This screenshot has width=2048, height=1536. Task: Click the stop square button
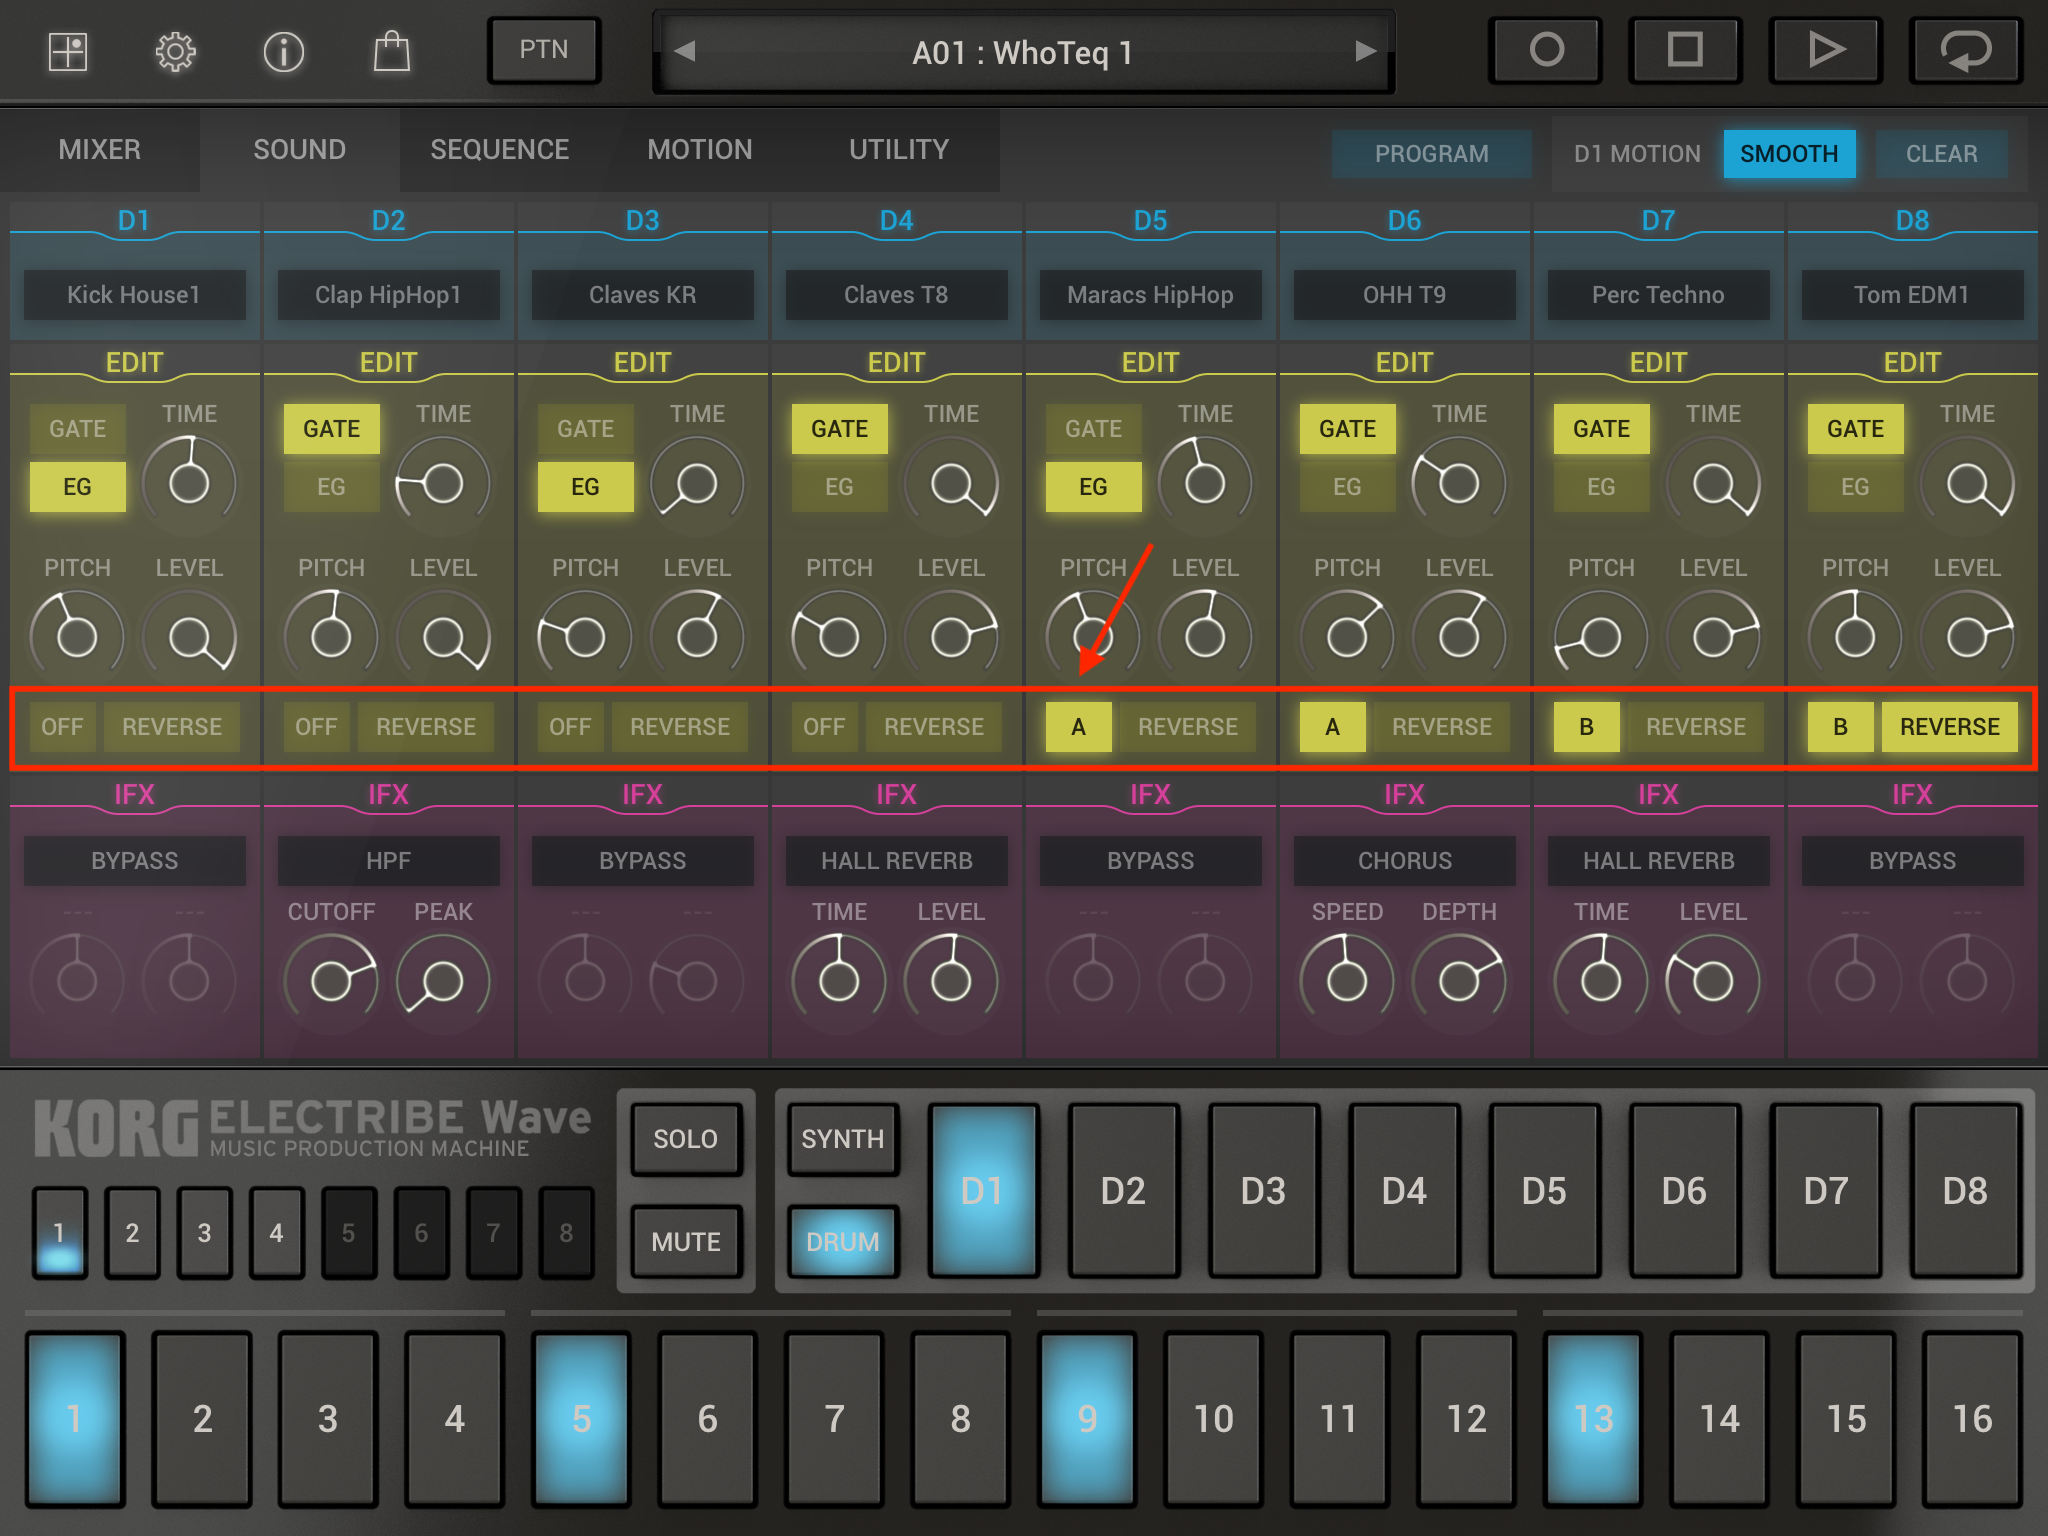point(1686,50)
